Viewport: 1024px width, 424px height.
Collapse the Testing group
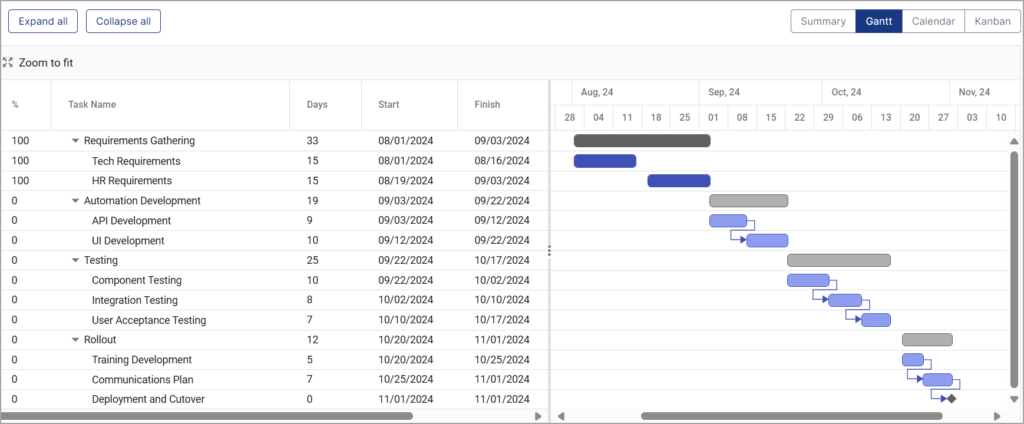point(75,260)
